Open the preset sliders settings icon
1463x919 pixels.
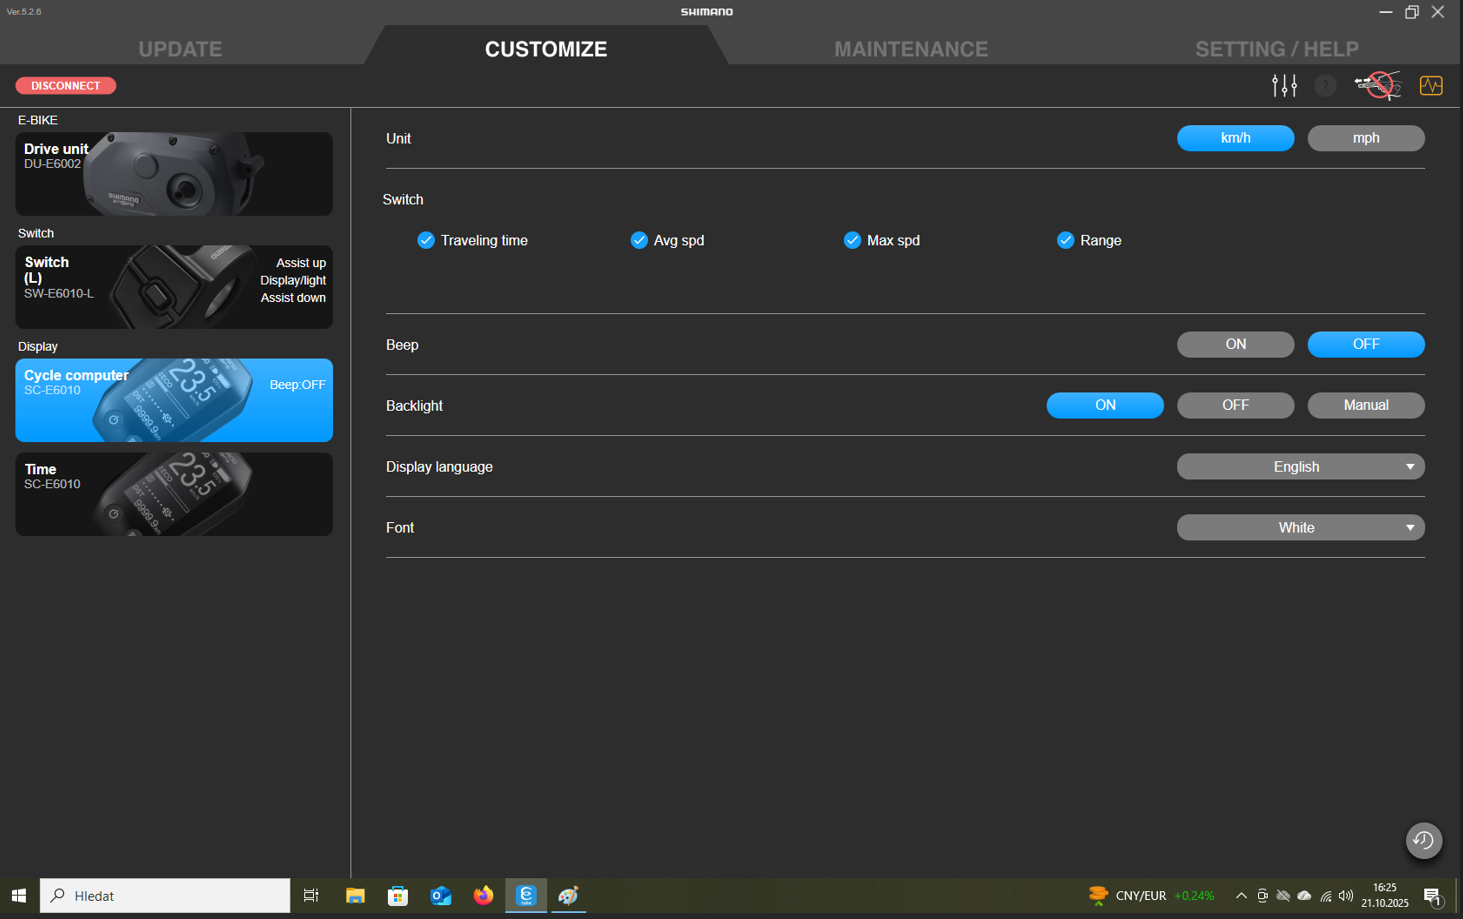[1284, 86]
